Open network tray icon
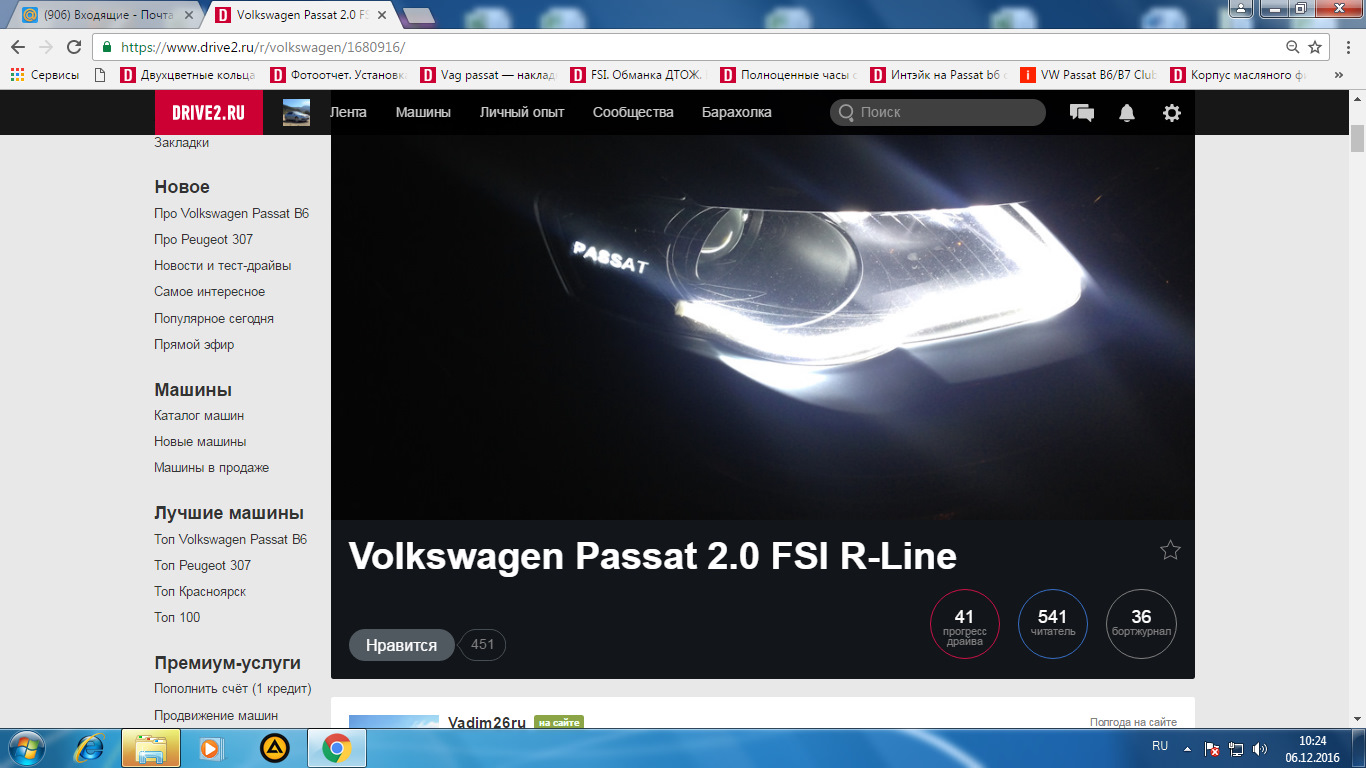Image resolution: width=1366 pixels, height=768 pixels. [1235, 748]
